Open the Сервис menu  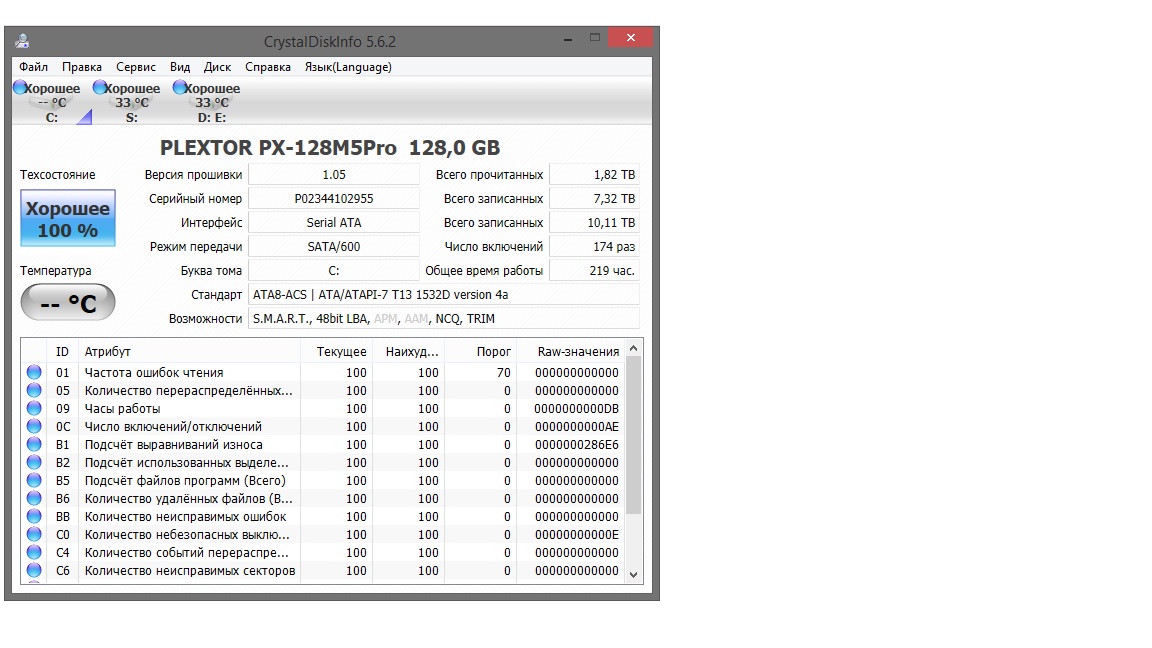click(136, 67)
